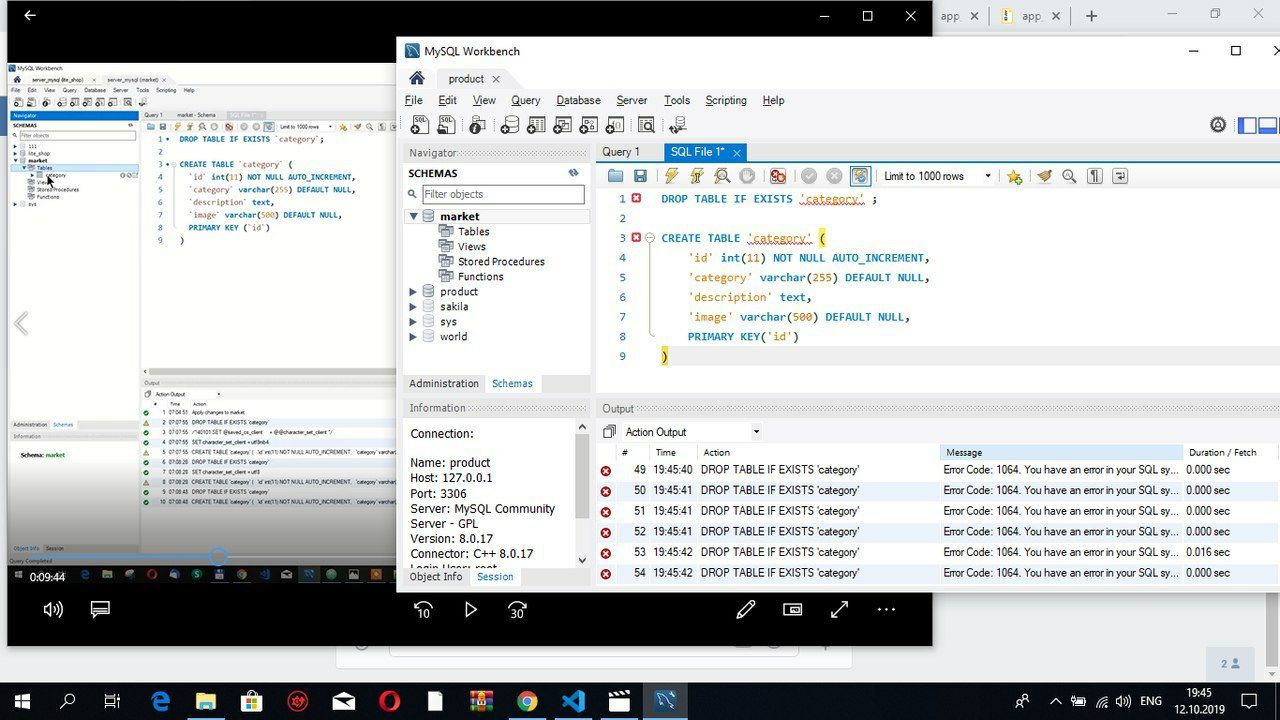Switch to Administration tab in Navigator

click(444, 383)
